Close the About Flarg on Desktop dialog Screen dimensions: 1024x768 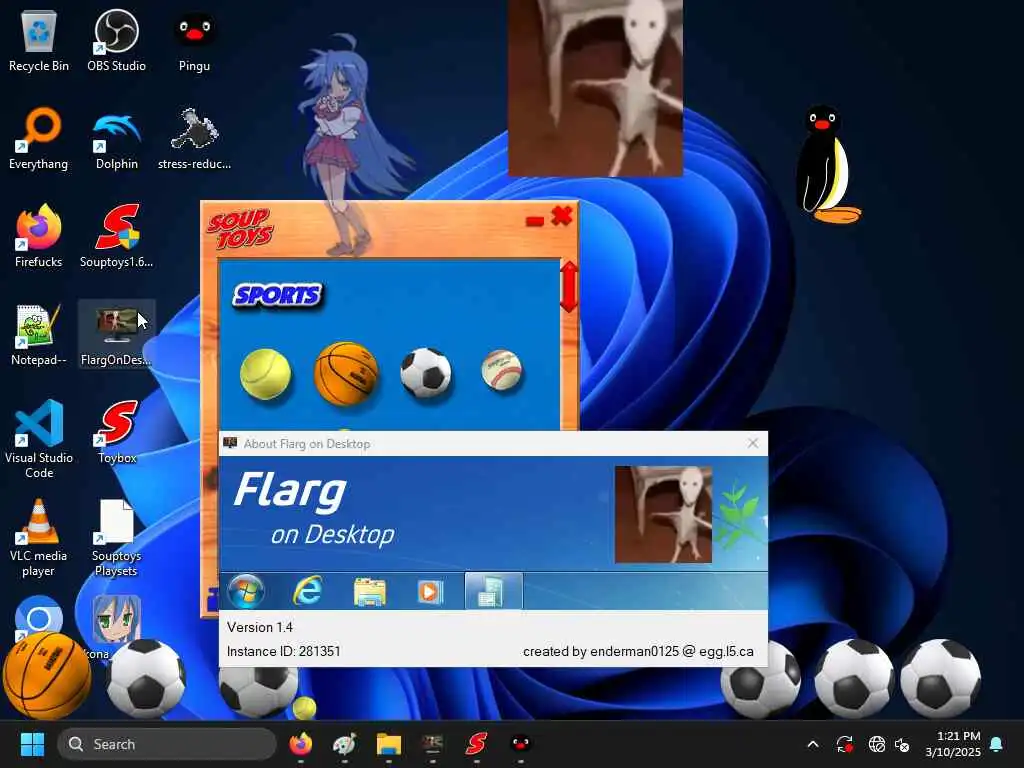tap(753, 443)
